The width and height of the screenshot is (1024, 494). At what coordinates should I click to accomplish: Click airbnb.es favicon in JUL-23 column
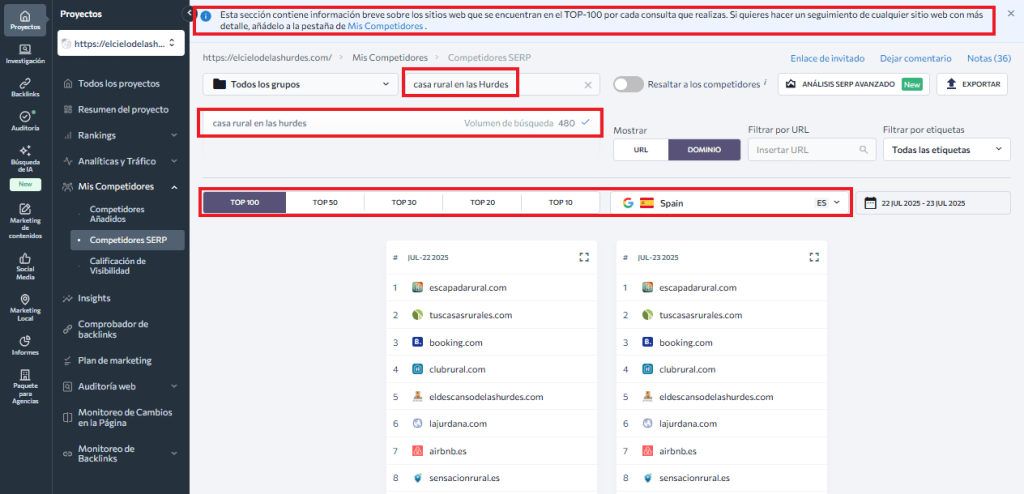[x=648, y=451]
